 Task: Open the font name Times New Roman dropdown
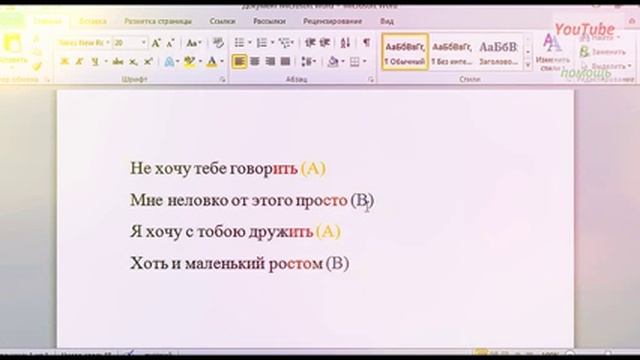pos(108,43)
